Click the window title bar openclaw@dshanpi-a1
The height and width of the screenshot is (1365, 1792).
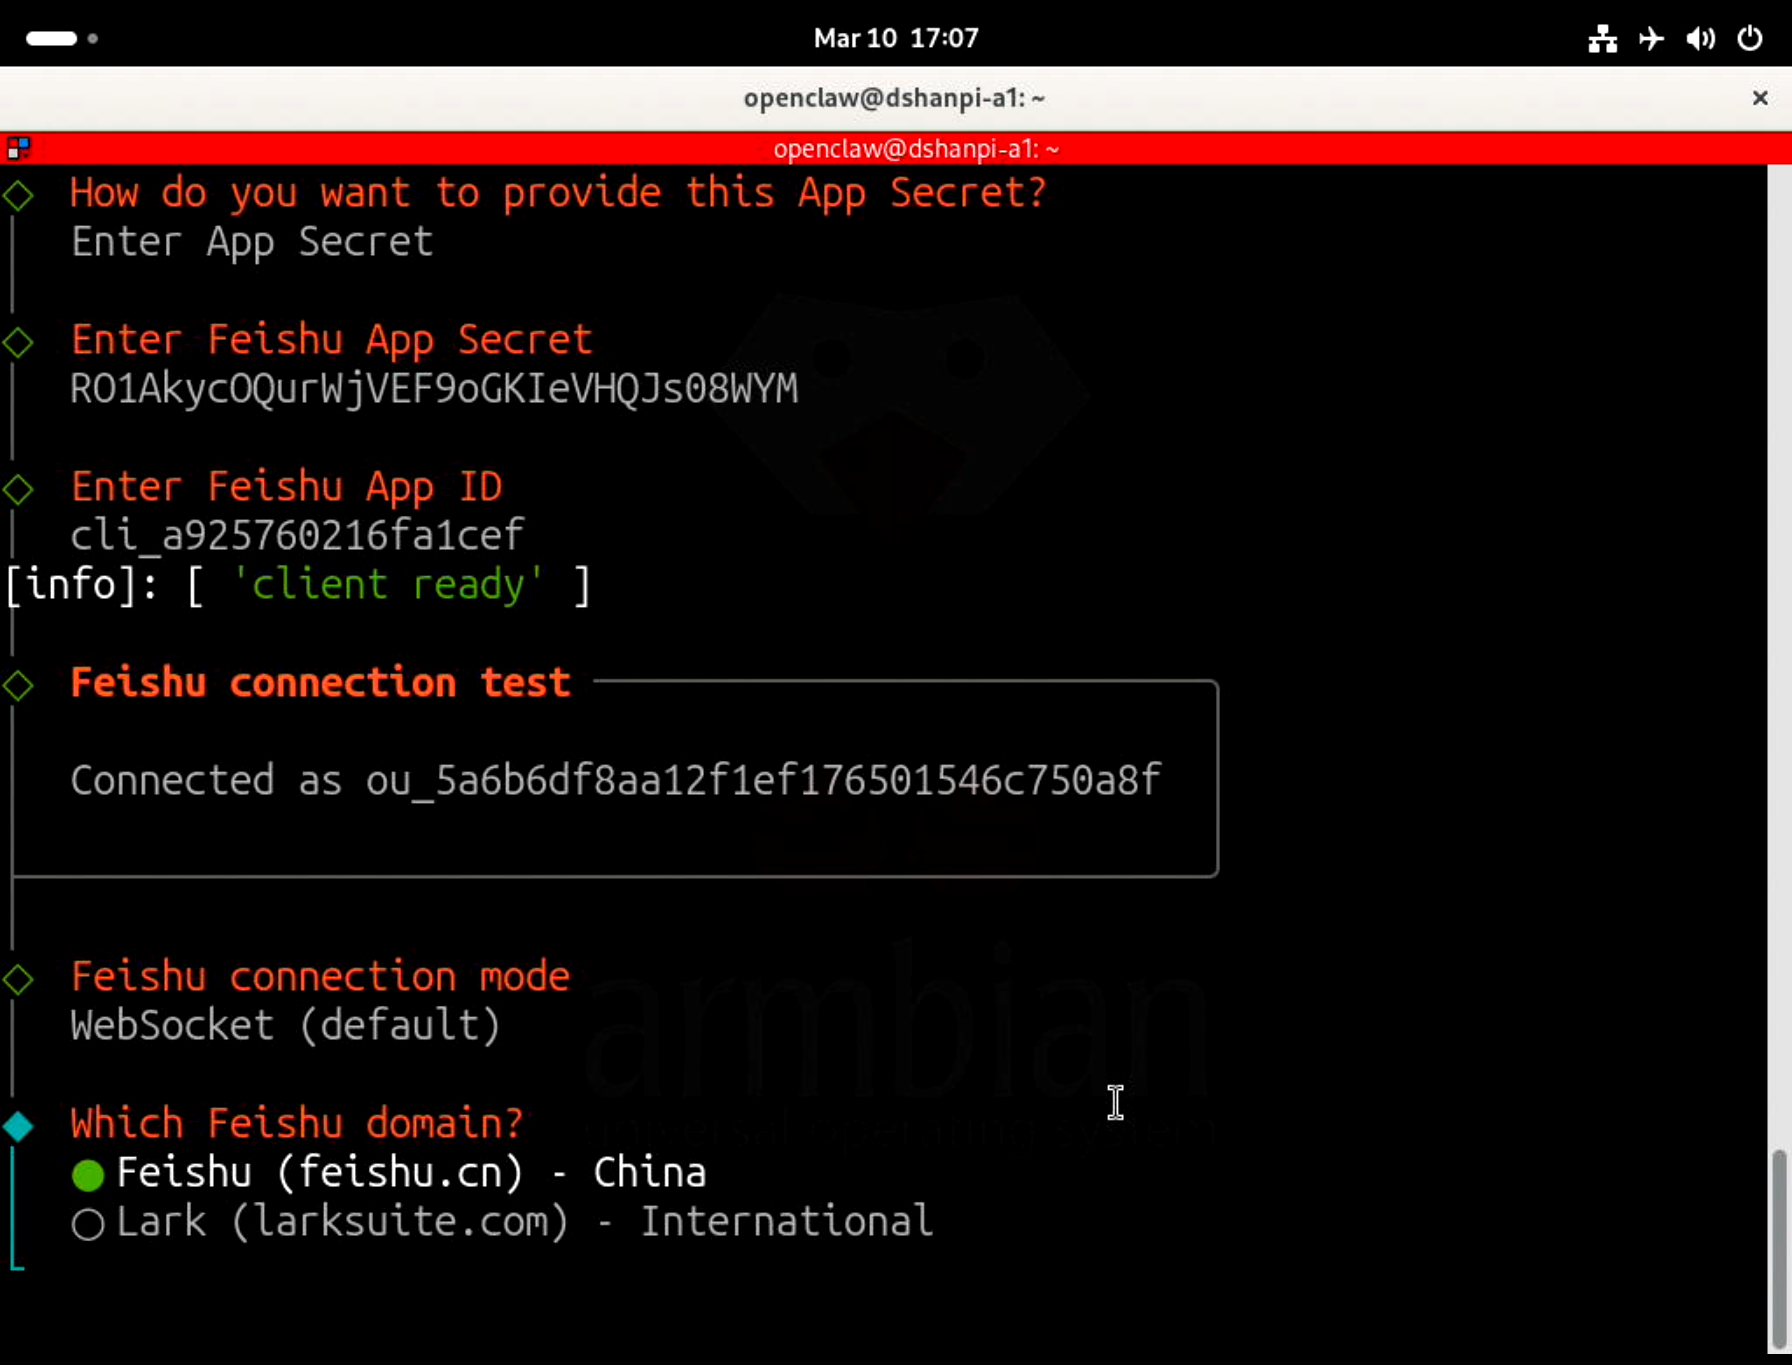tap(894, 98)
